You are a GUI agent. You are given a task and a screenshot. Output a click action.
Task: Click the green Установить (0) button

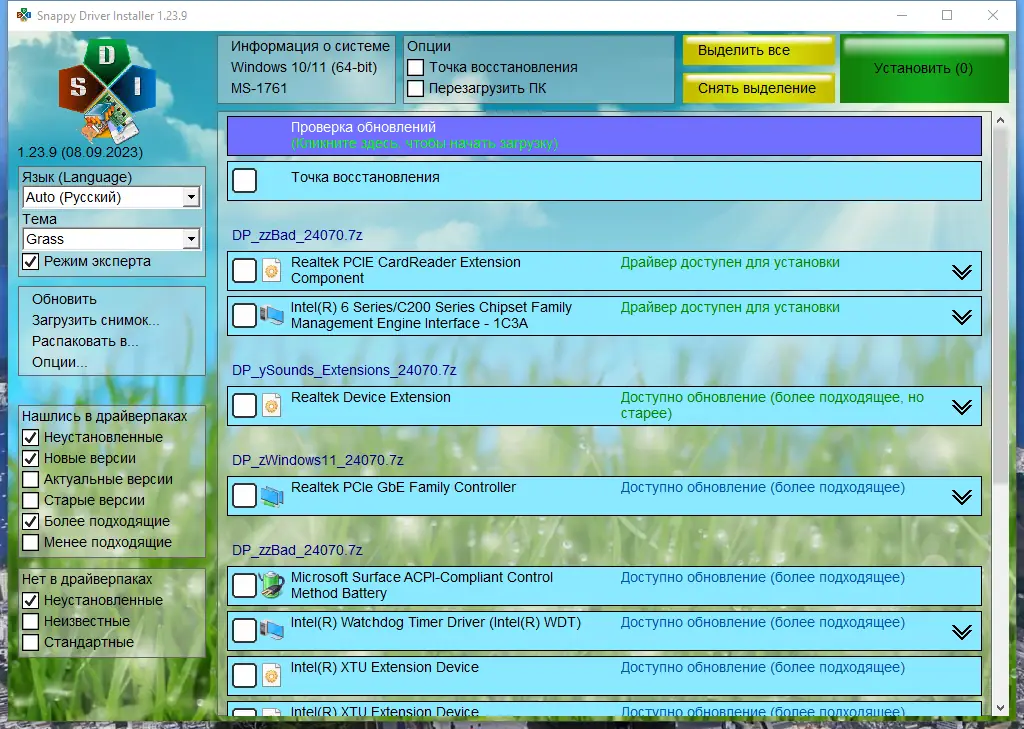[924, 69]
